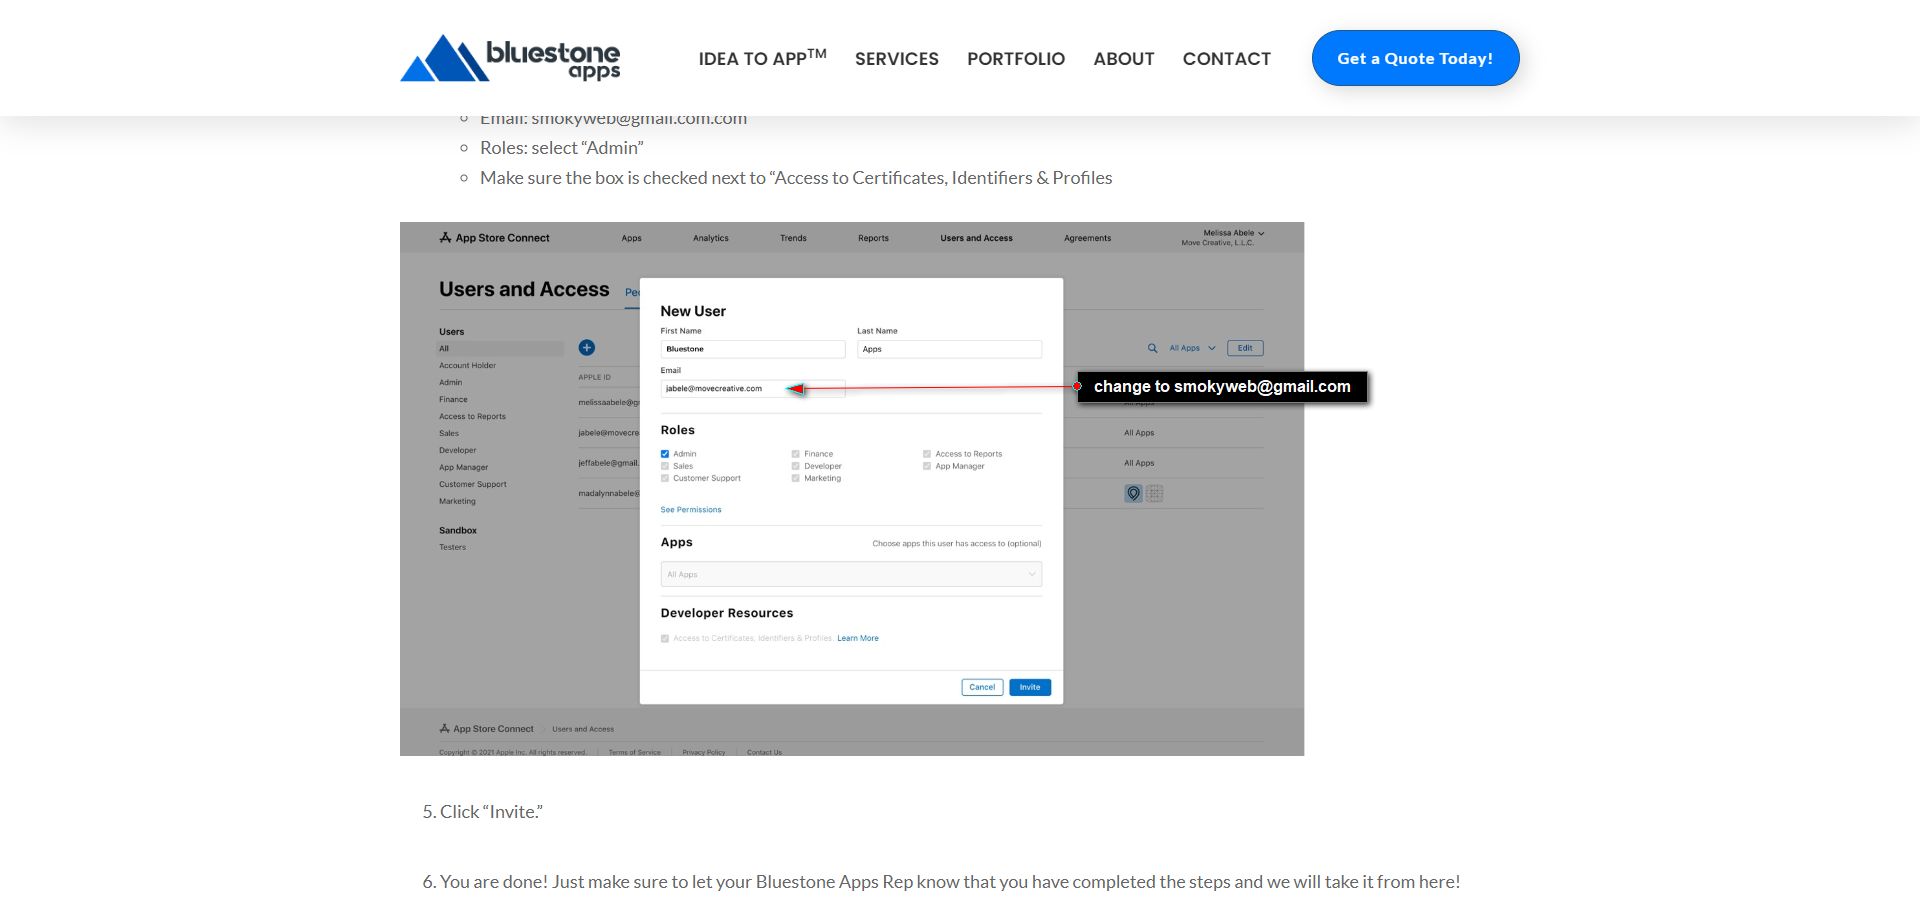
Task: Click the footer App Store Connect icon
Action: point(444,729)
